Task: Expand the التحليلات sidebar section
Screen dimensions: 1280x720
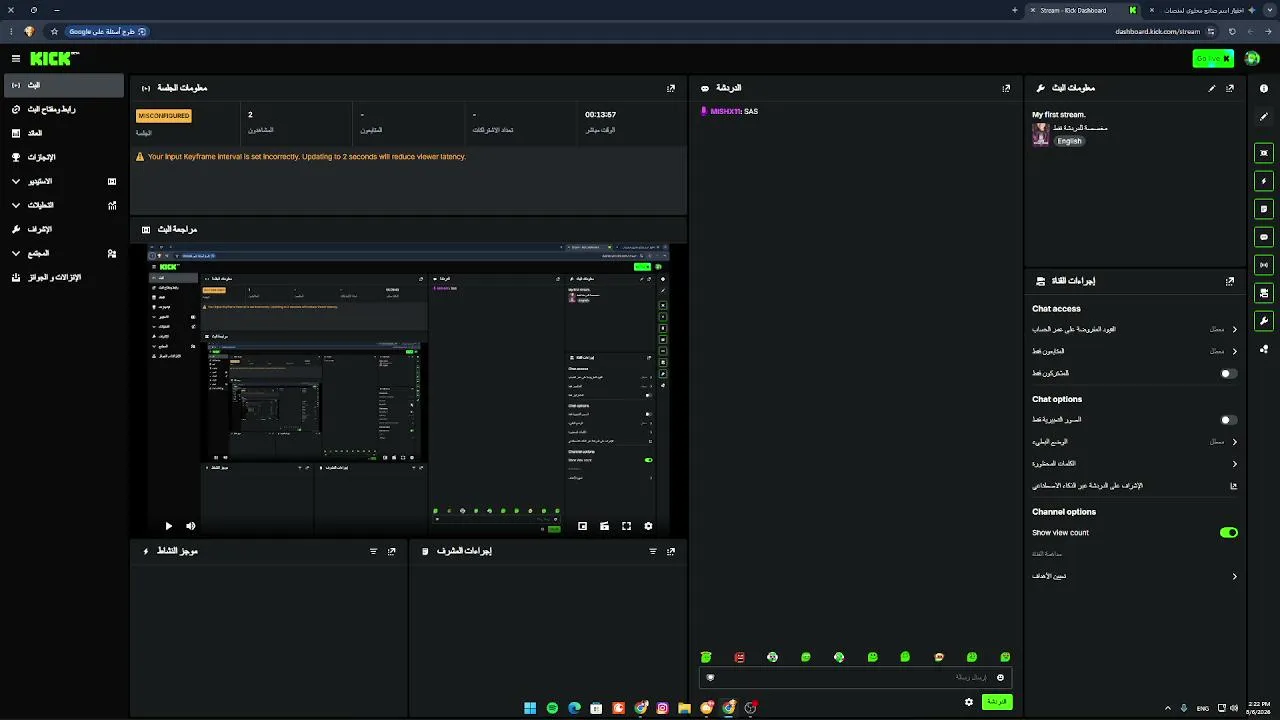Action: [64, 205]
